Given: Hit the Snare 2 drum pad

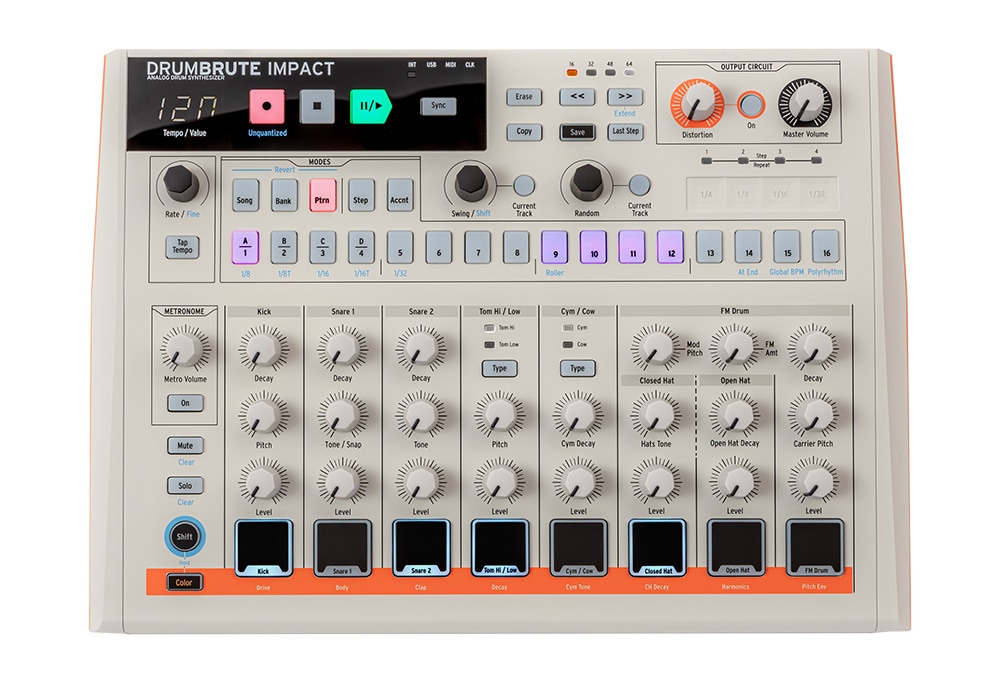Looking at the screenshot, I should click(x=421, y=549).
